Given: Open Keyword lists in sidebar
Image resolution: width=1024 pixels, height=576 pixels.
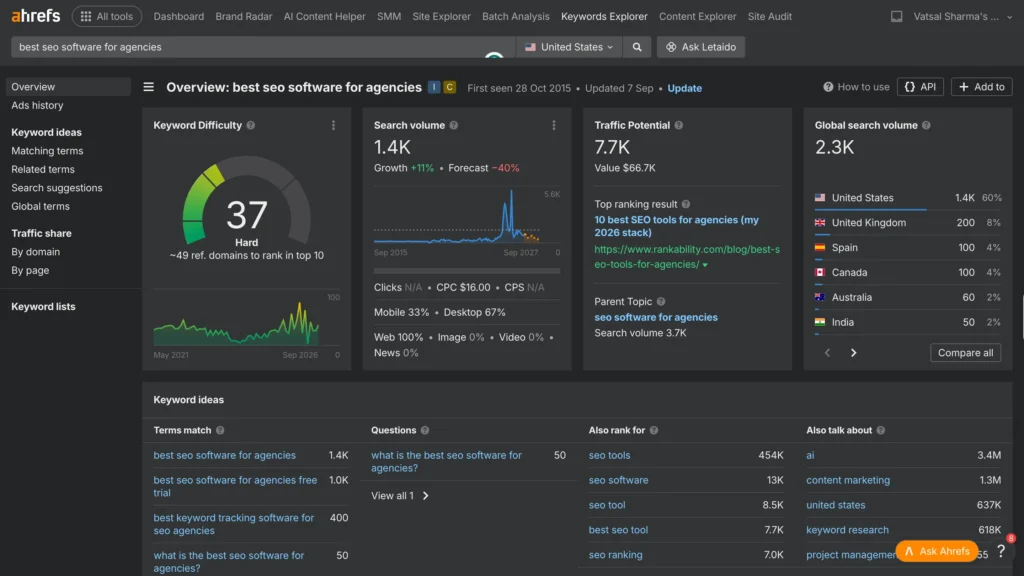Looking at the screenshot, I should click(43, 306).
